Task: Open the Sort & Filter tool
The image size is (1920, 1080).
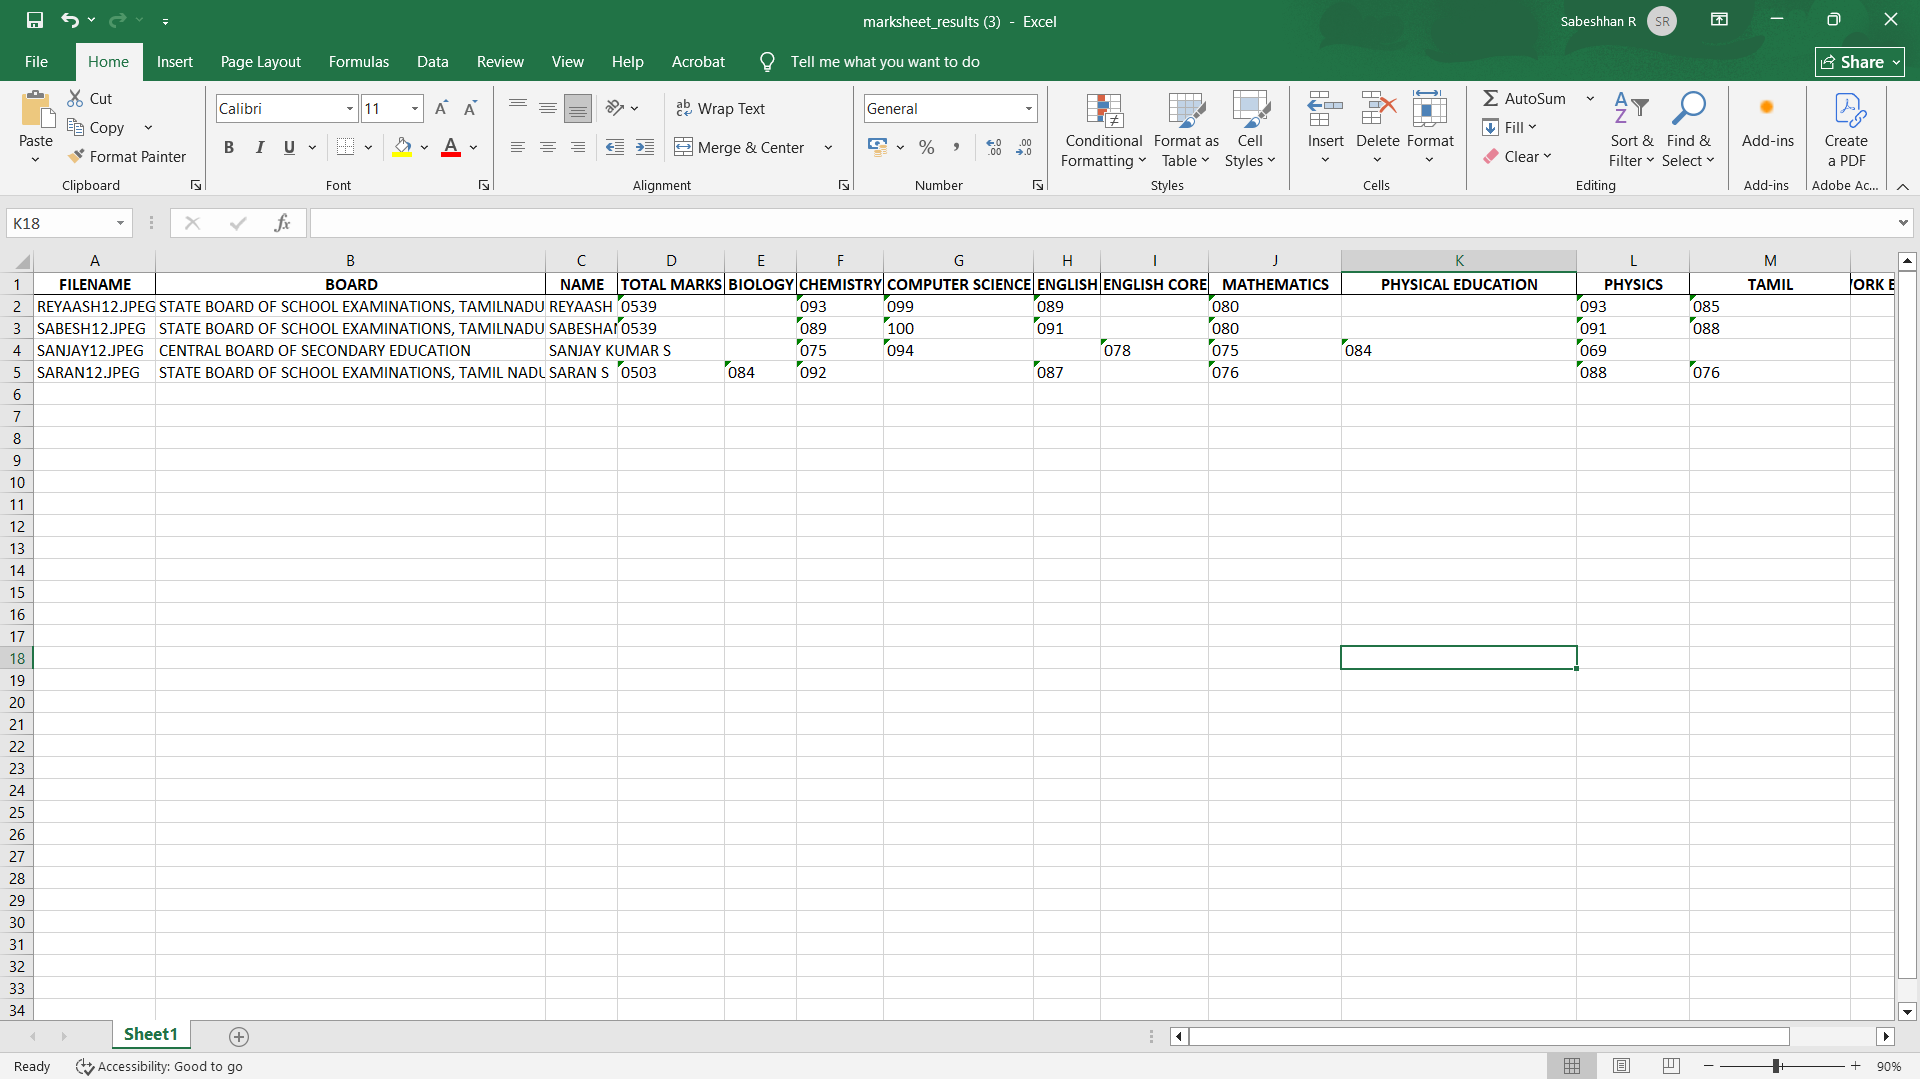Action: tap(1631, 130)
